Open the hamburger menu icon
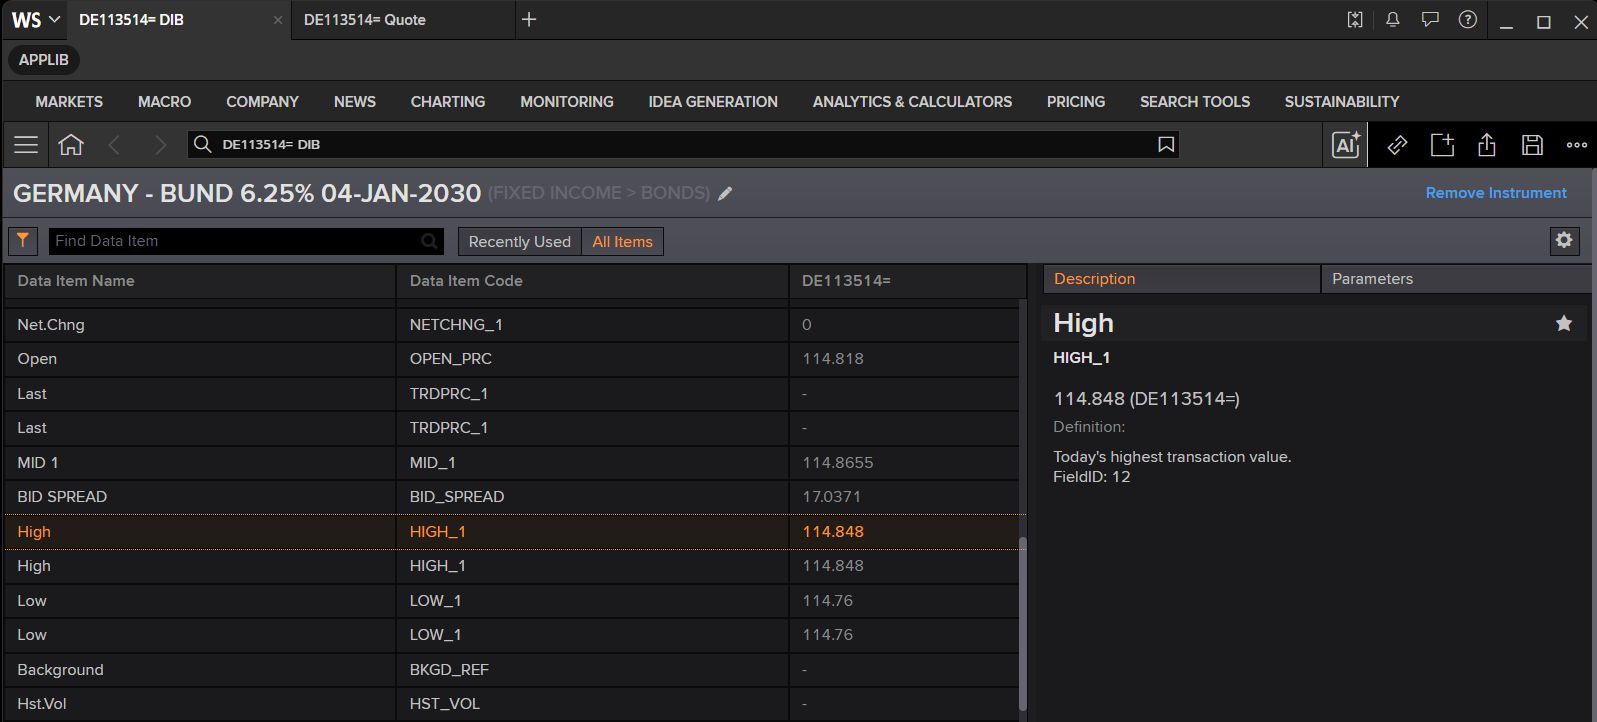1597x722 pixels. (26, 145)
